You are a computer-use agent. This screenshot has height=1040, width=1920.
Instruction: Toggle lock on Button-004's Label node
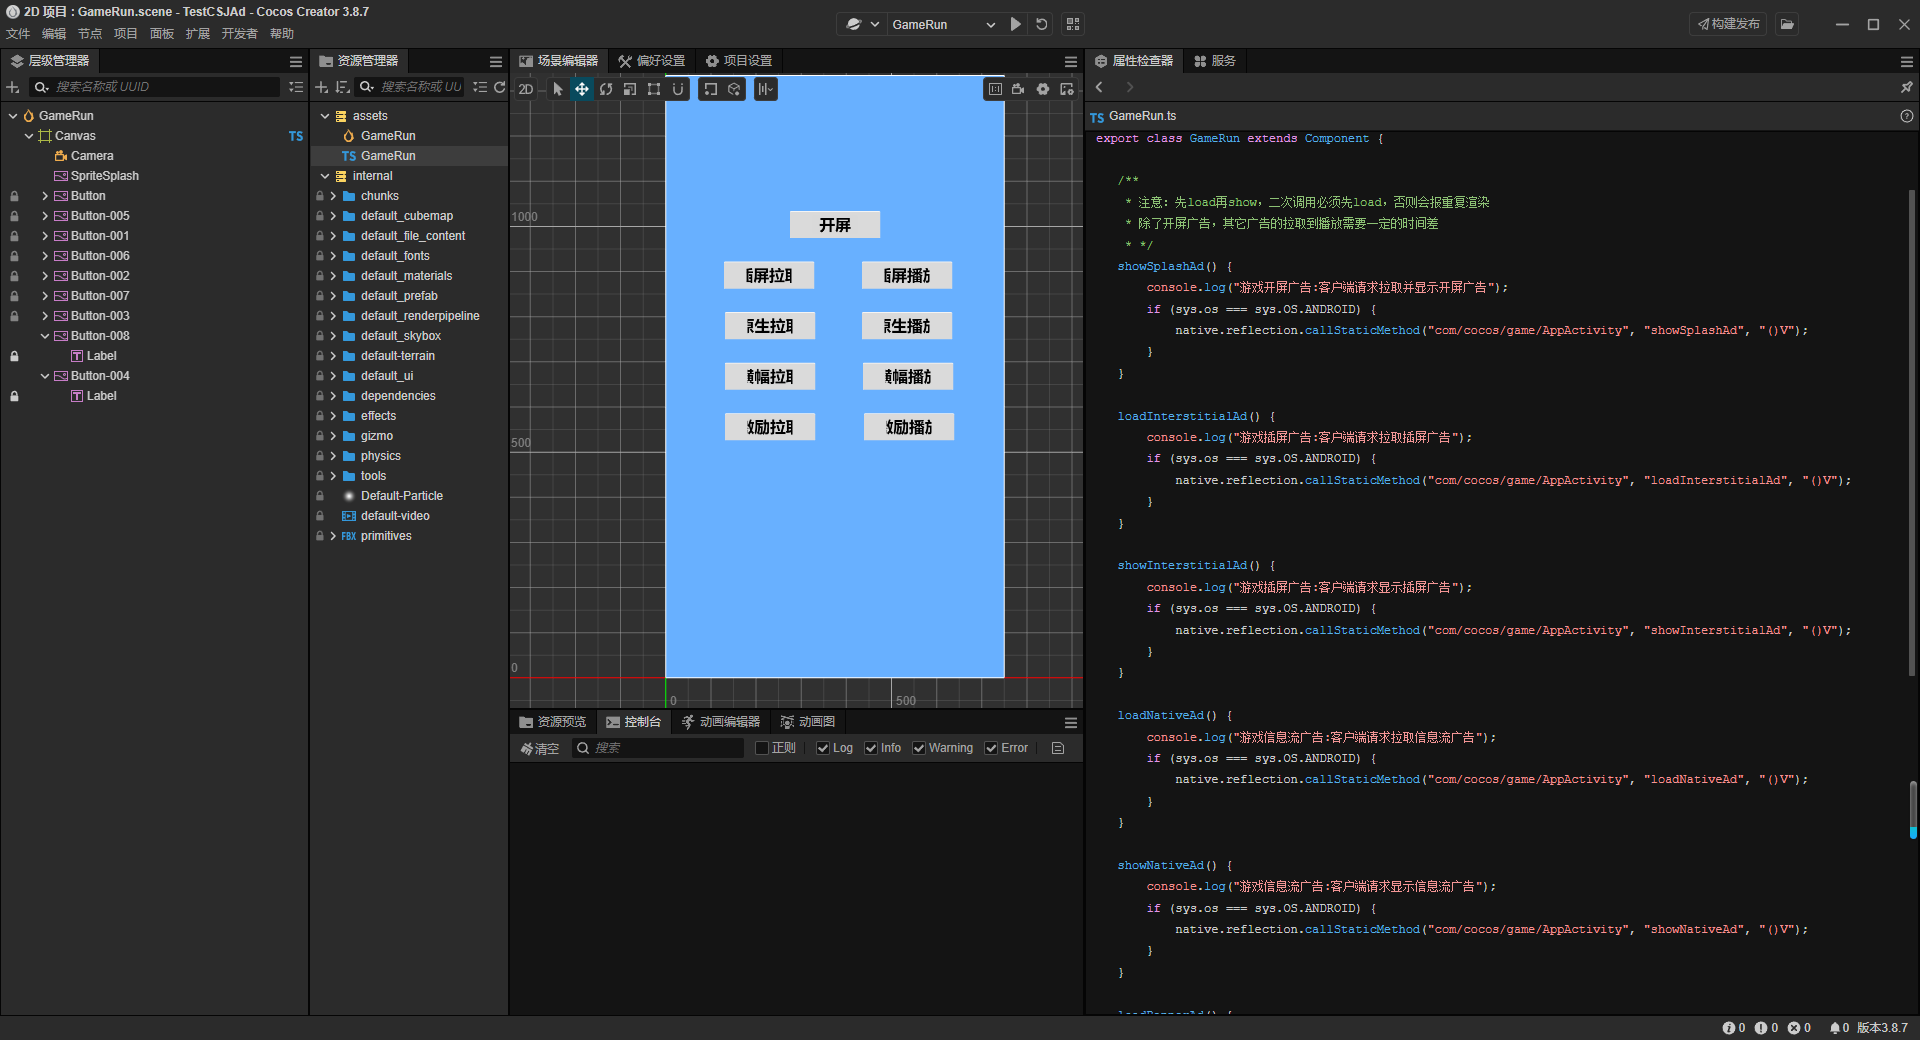click(x=14, y=396)
